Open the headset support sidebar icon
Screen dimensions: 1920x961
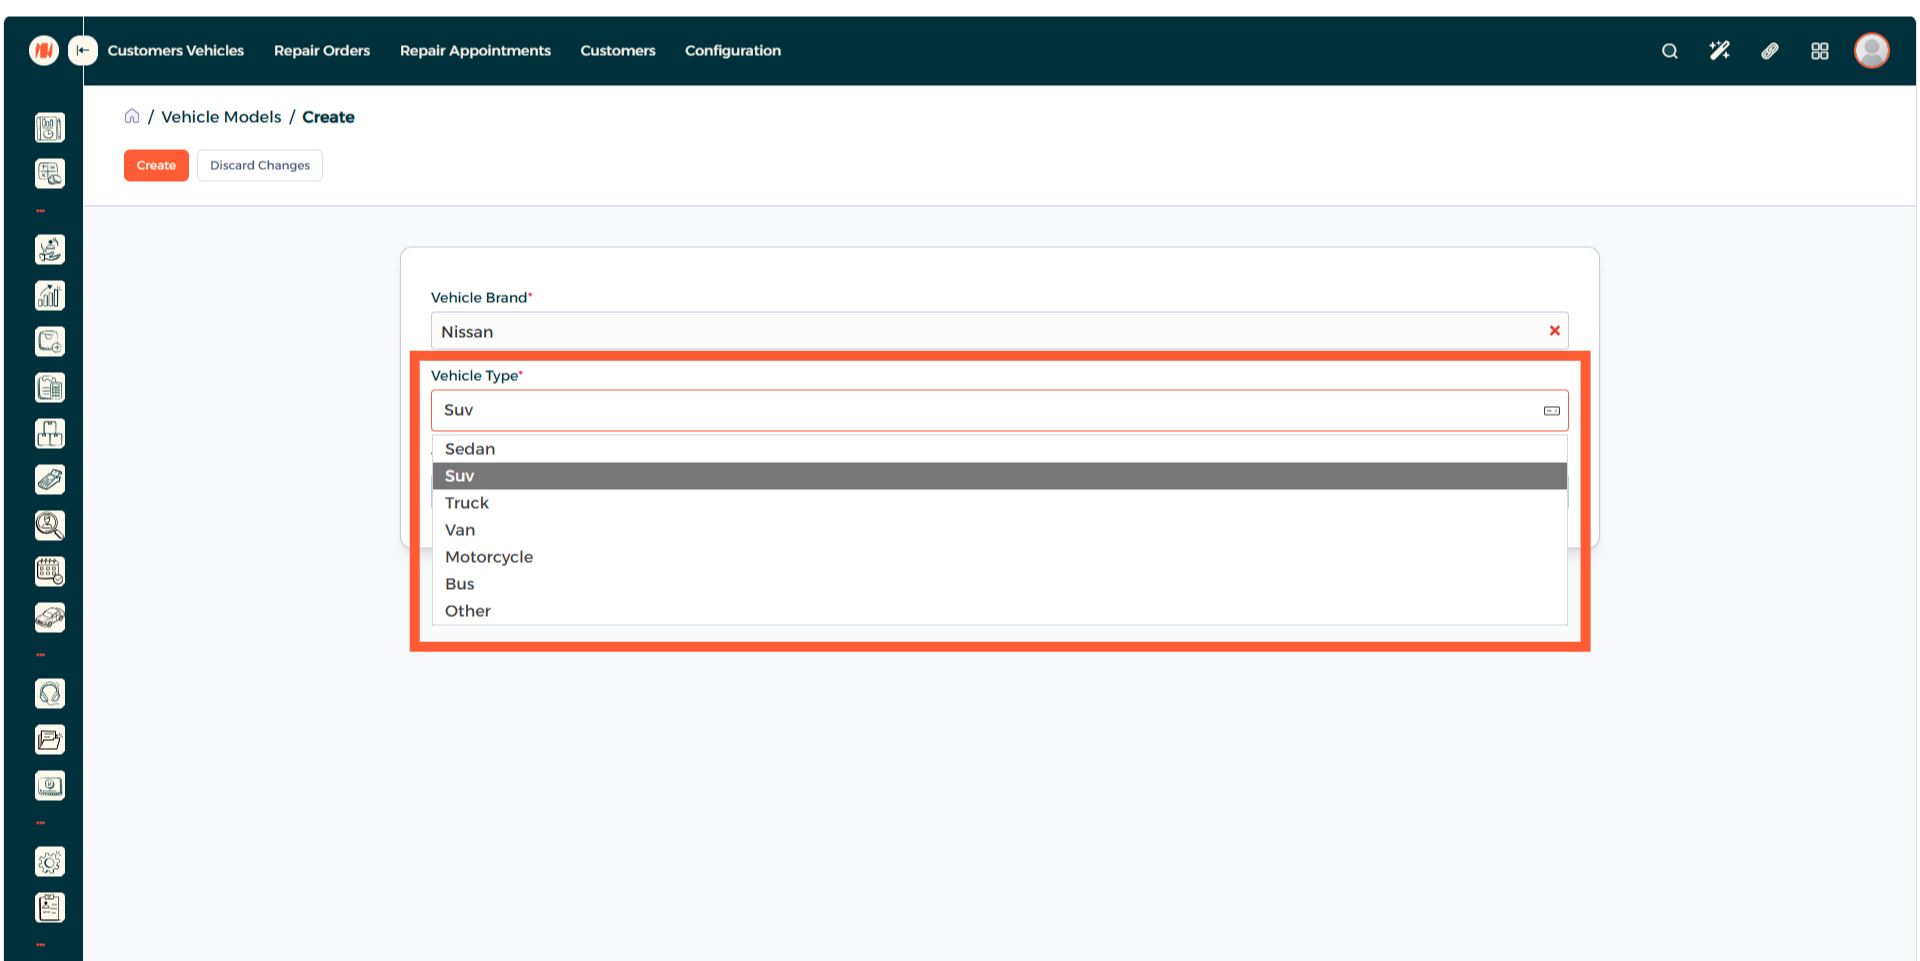(x=50, y=694)
